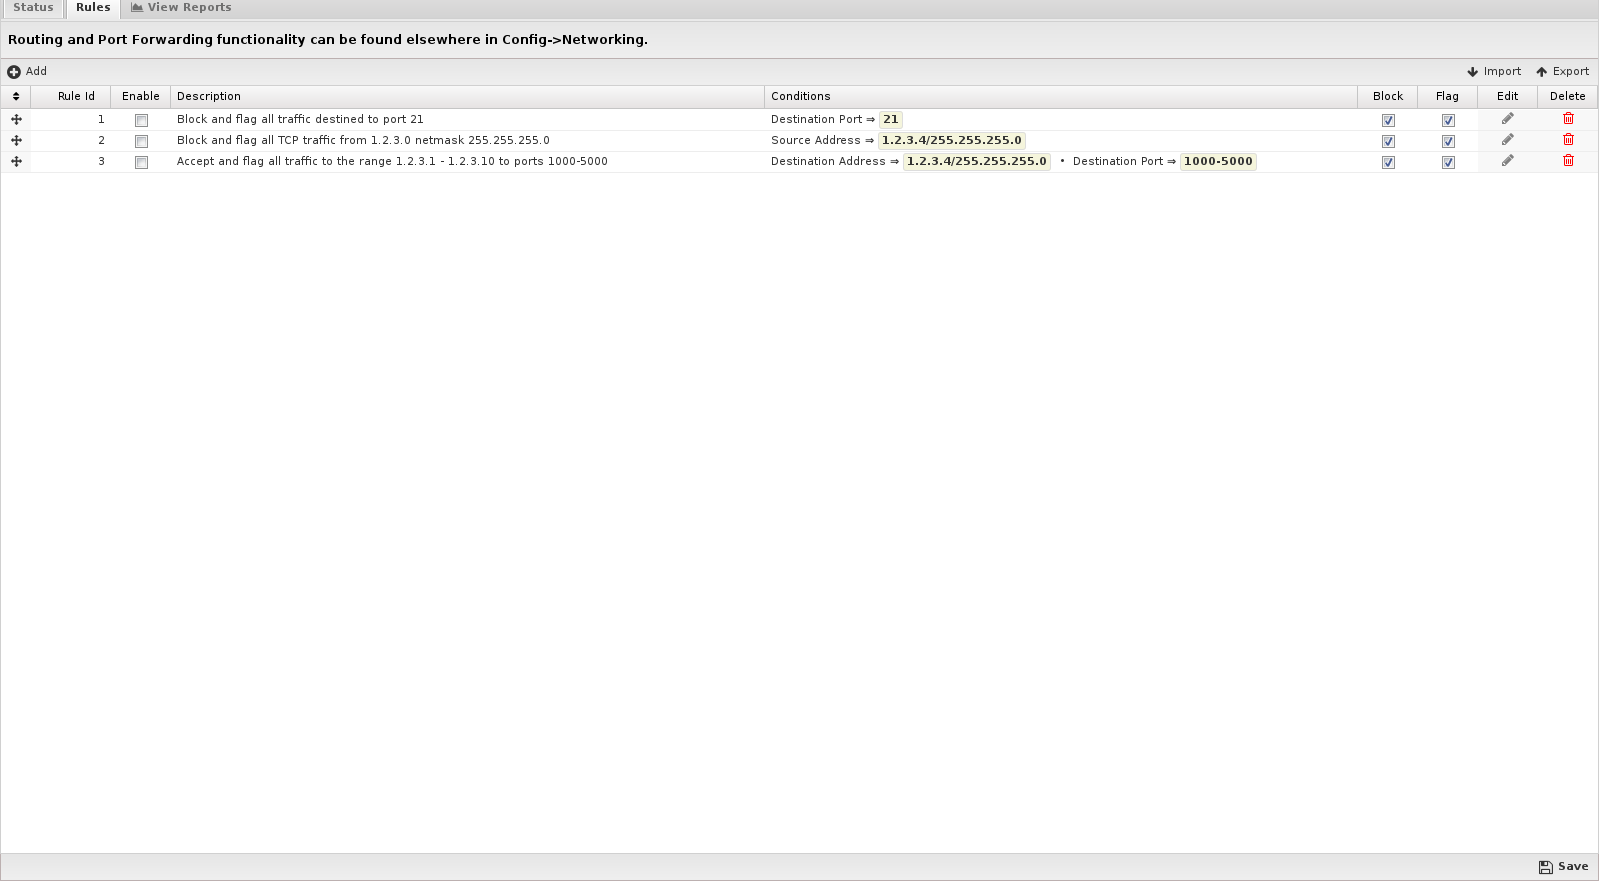Click the Enable column header
Screen dimensions: 1599x881
point(141,96)
